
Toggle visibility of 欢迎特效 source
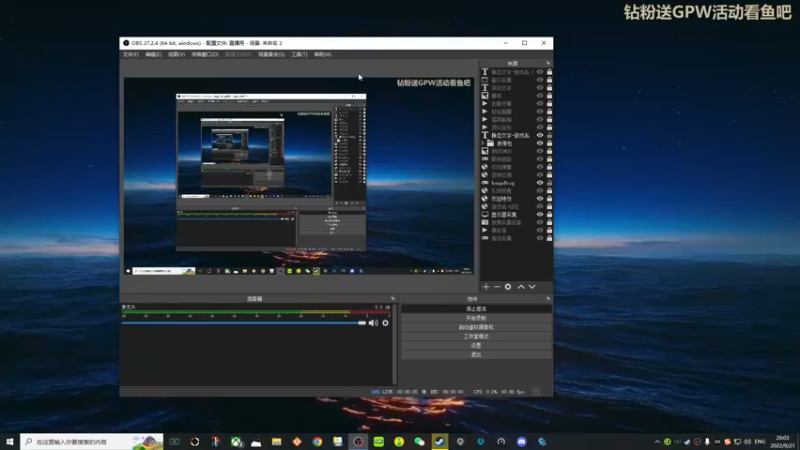[x=540, y=198]
